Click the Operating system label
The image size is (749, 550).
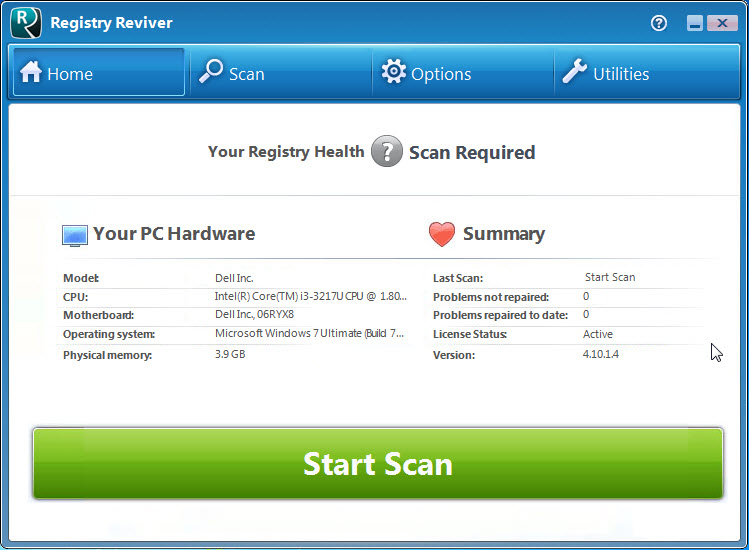[109, 334]
